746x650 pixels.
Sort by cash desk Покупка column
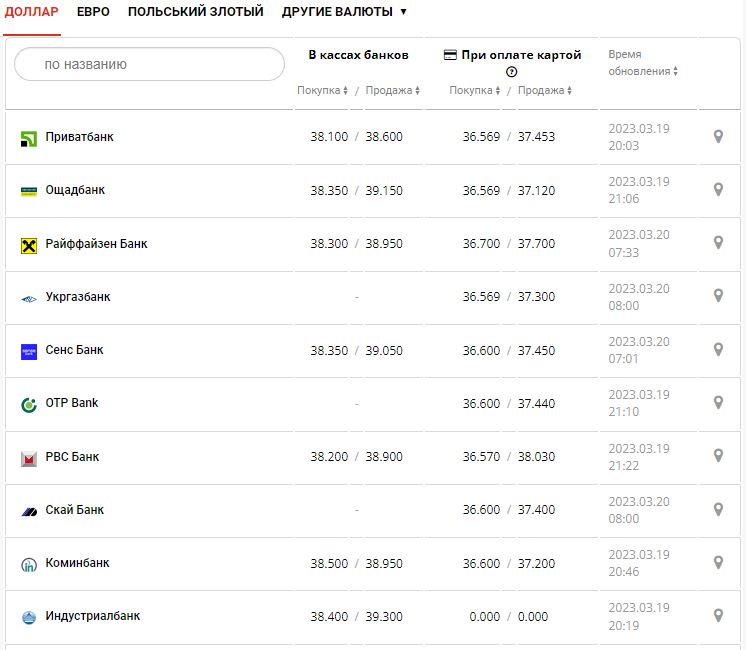click(322, 91)
